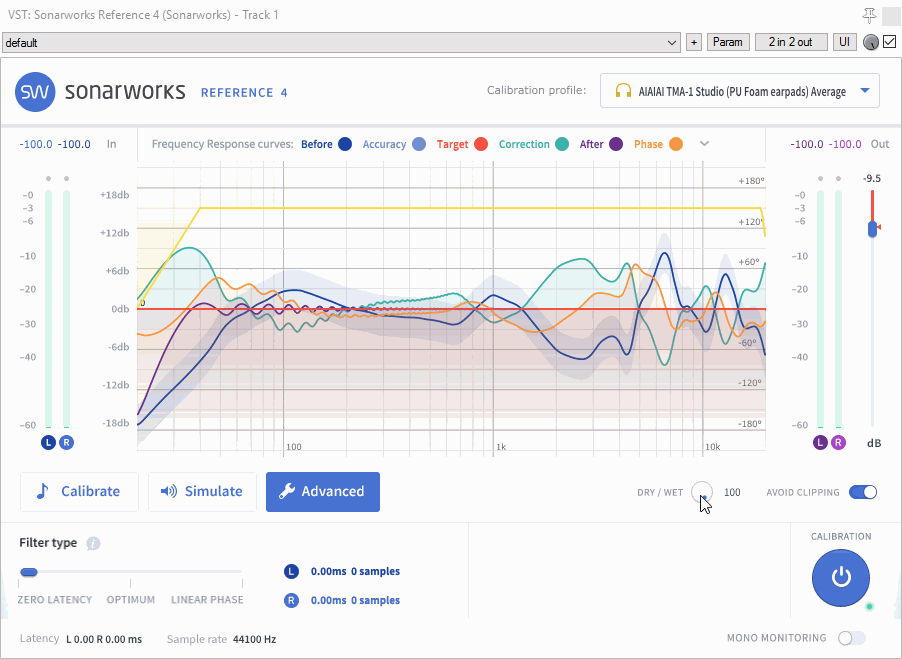Viewport: 902px width, 659px height.
Task: Open the default preset dropdown
Action: click(x=673, y=43)
